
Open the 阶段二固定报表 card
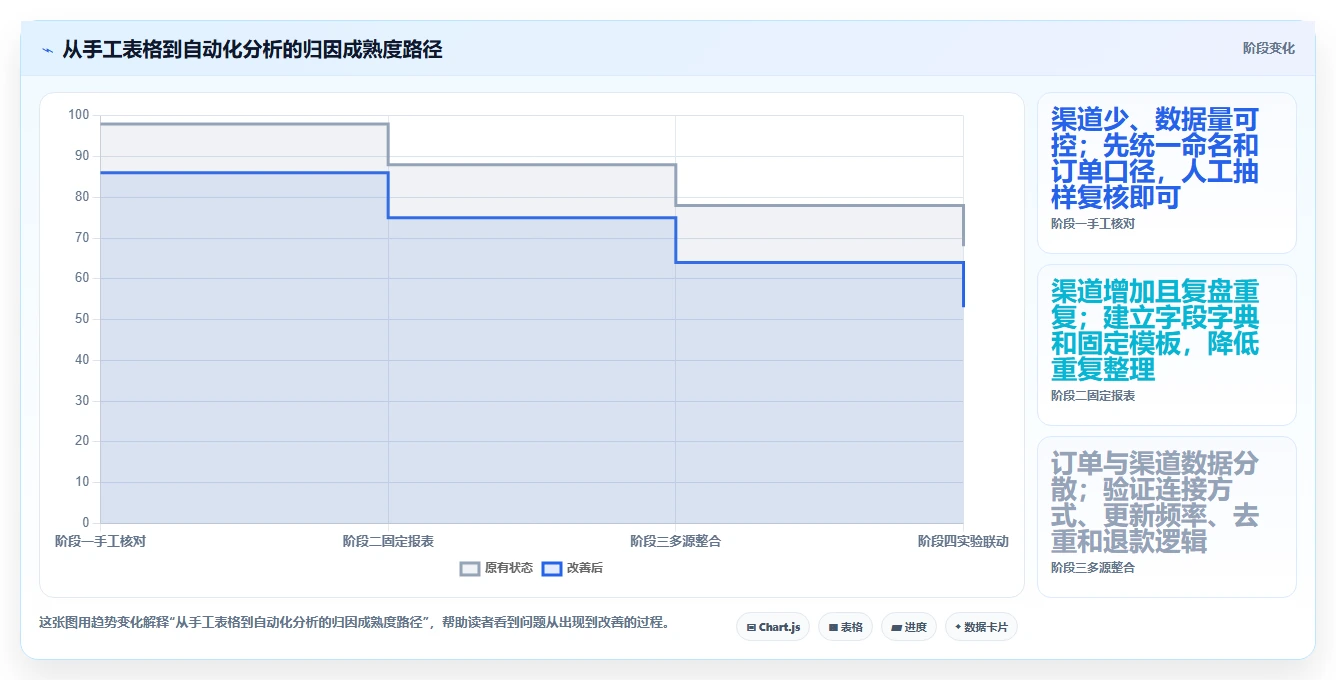click(x=1166, y=345)
